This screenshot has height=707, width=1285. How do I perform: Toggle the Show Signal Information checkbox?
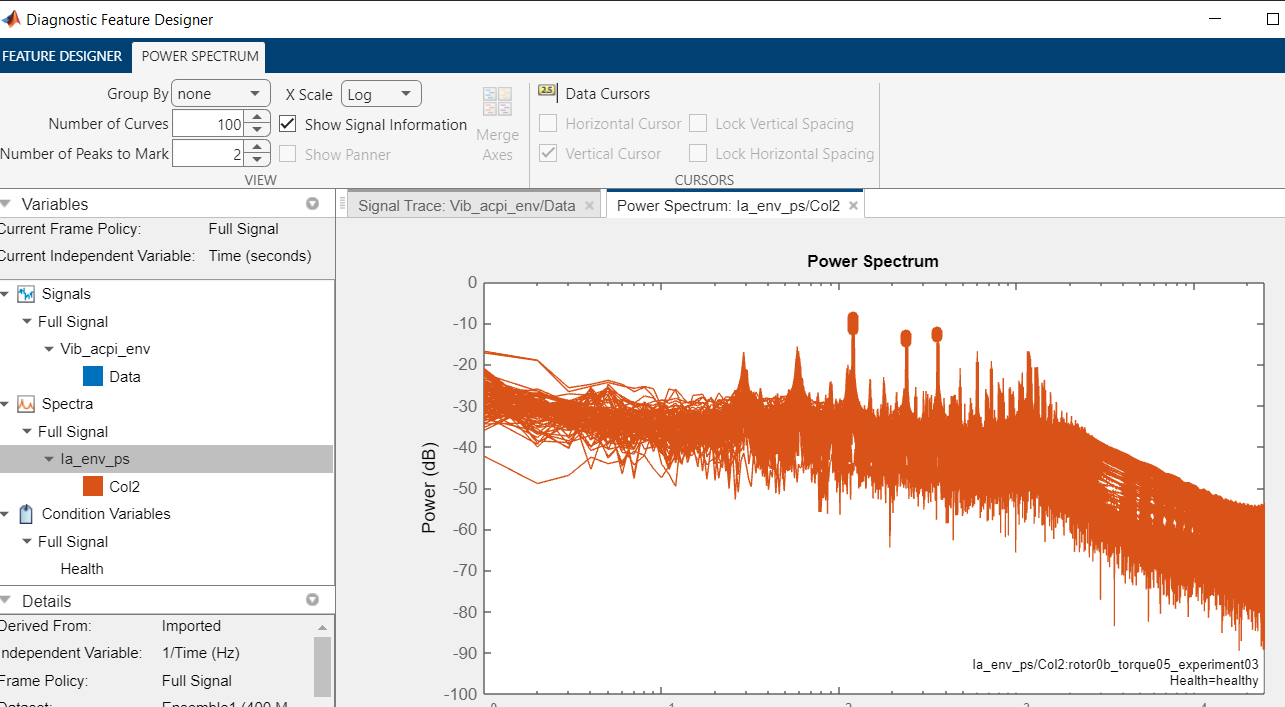click(288, 124)
